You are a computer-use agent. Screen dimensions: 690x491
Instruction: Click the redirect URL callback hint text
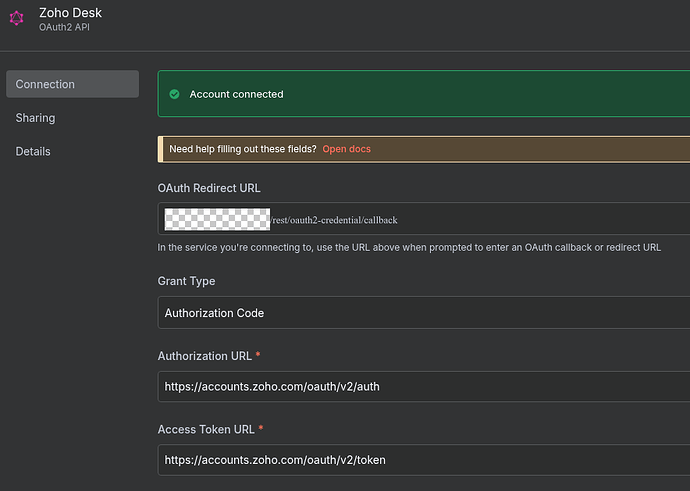409,247
